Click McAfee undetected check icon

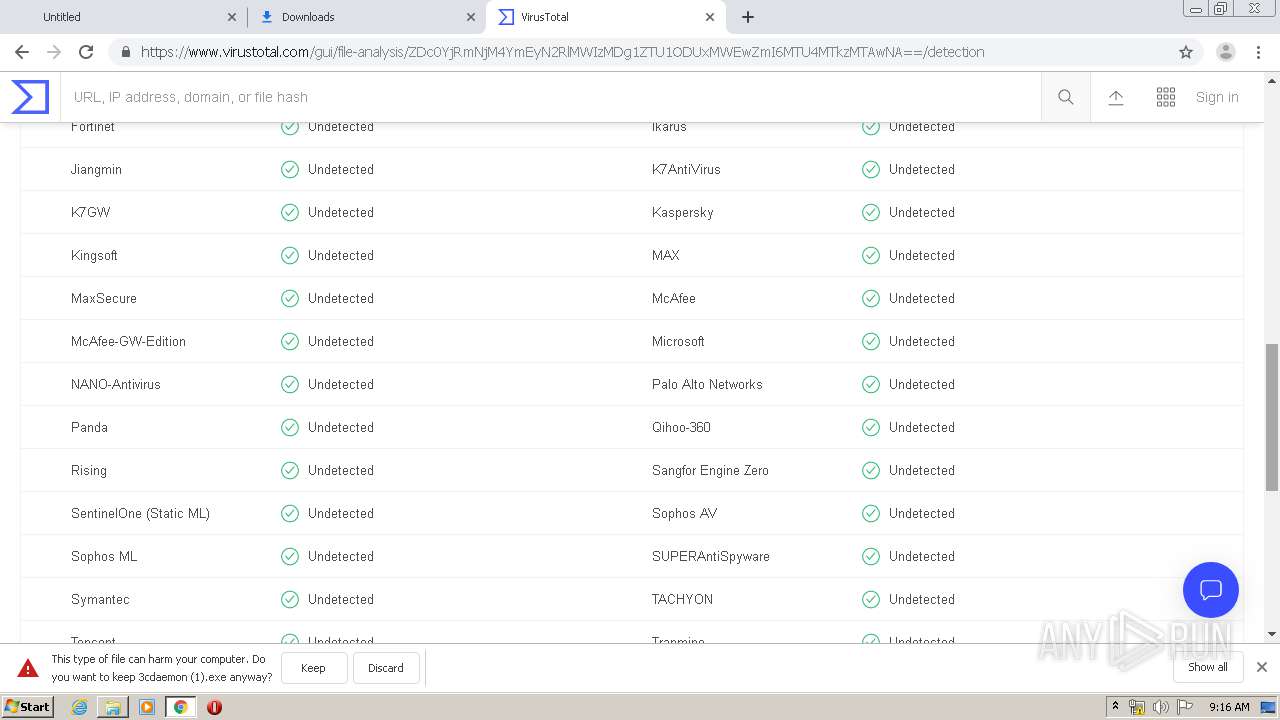point(871,298)
